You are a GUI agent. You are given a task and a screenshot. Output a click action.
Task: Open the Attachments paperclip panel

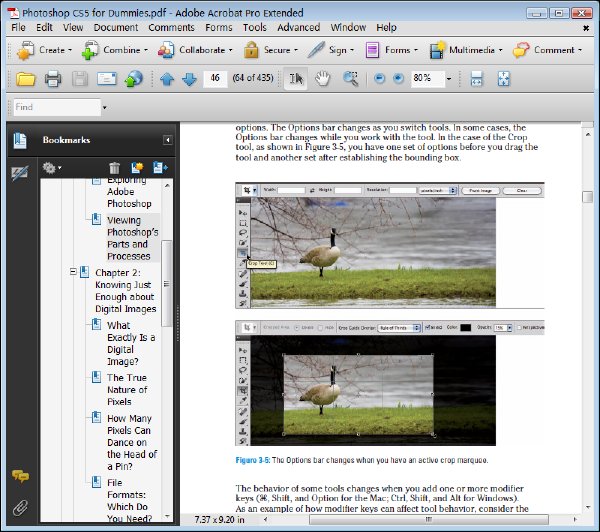pyautogui.click(x=20, y=508)
